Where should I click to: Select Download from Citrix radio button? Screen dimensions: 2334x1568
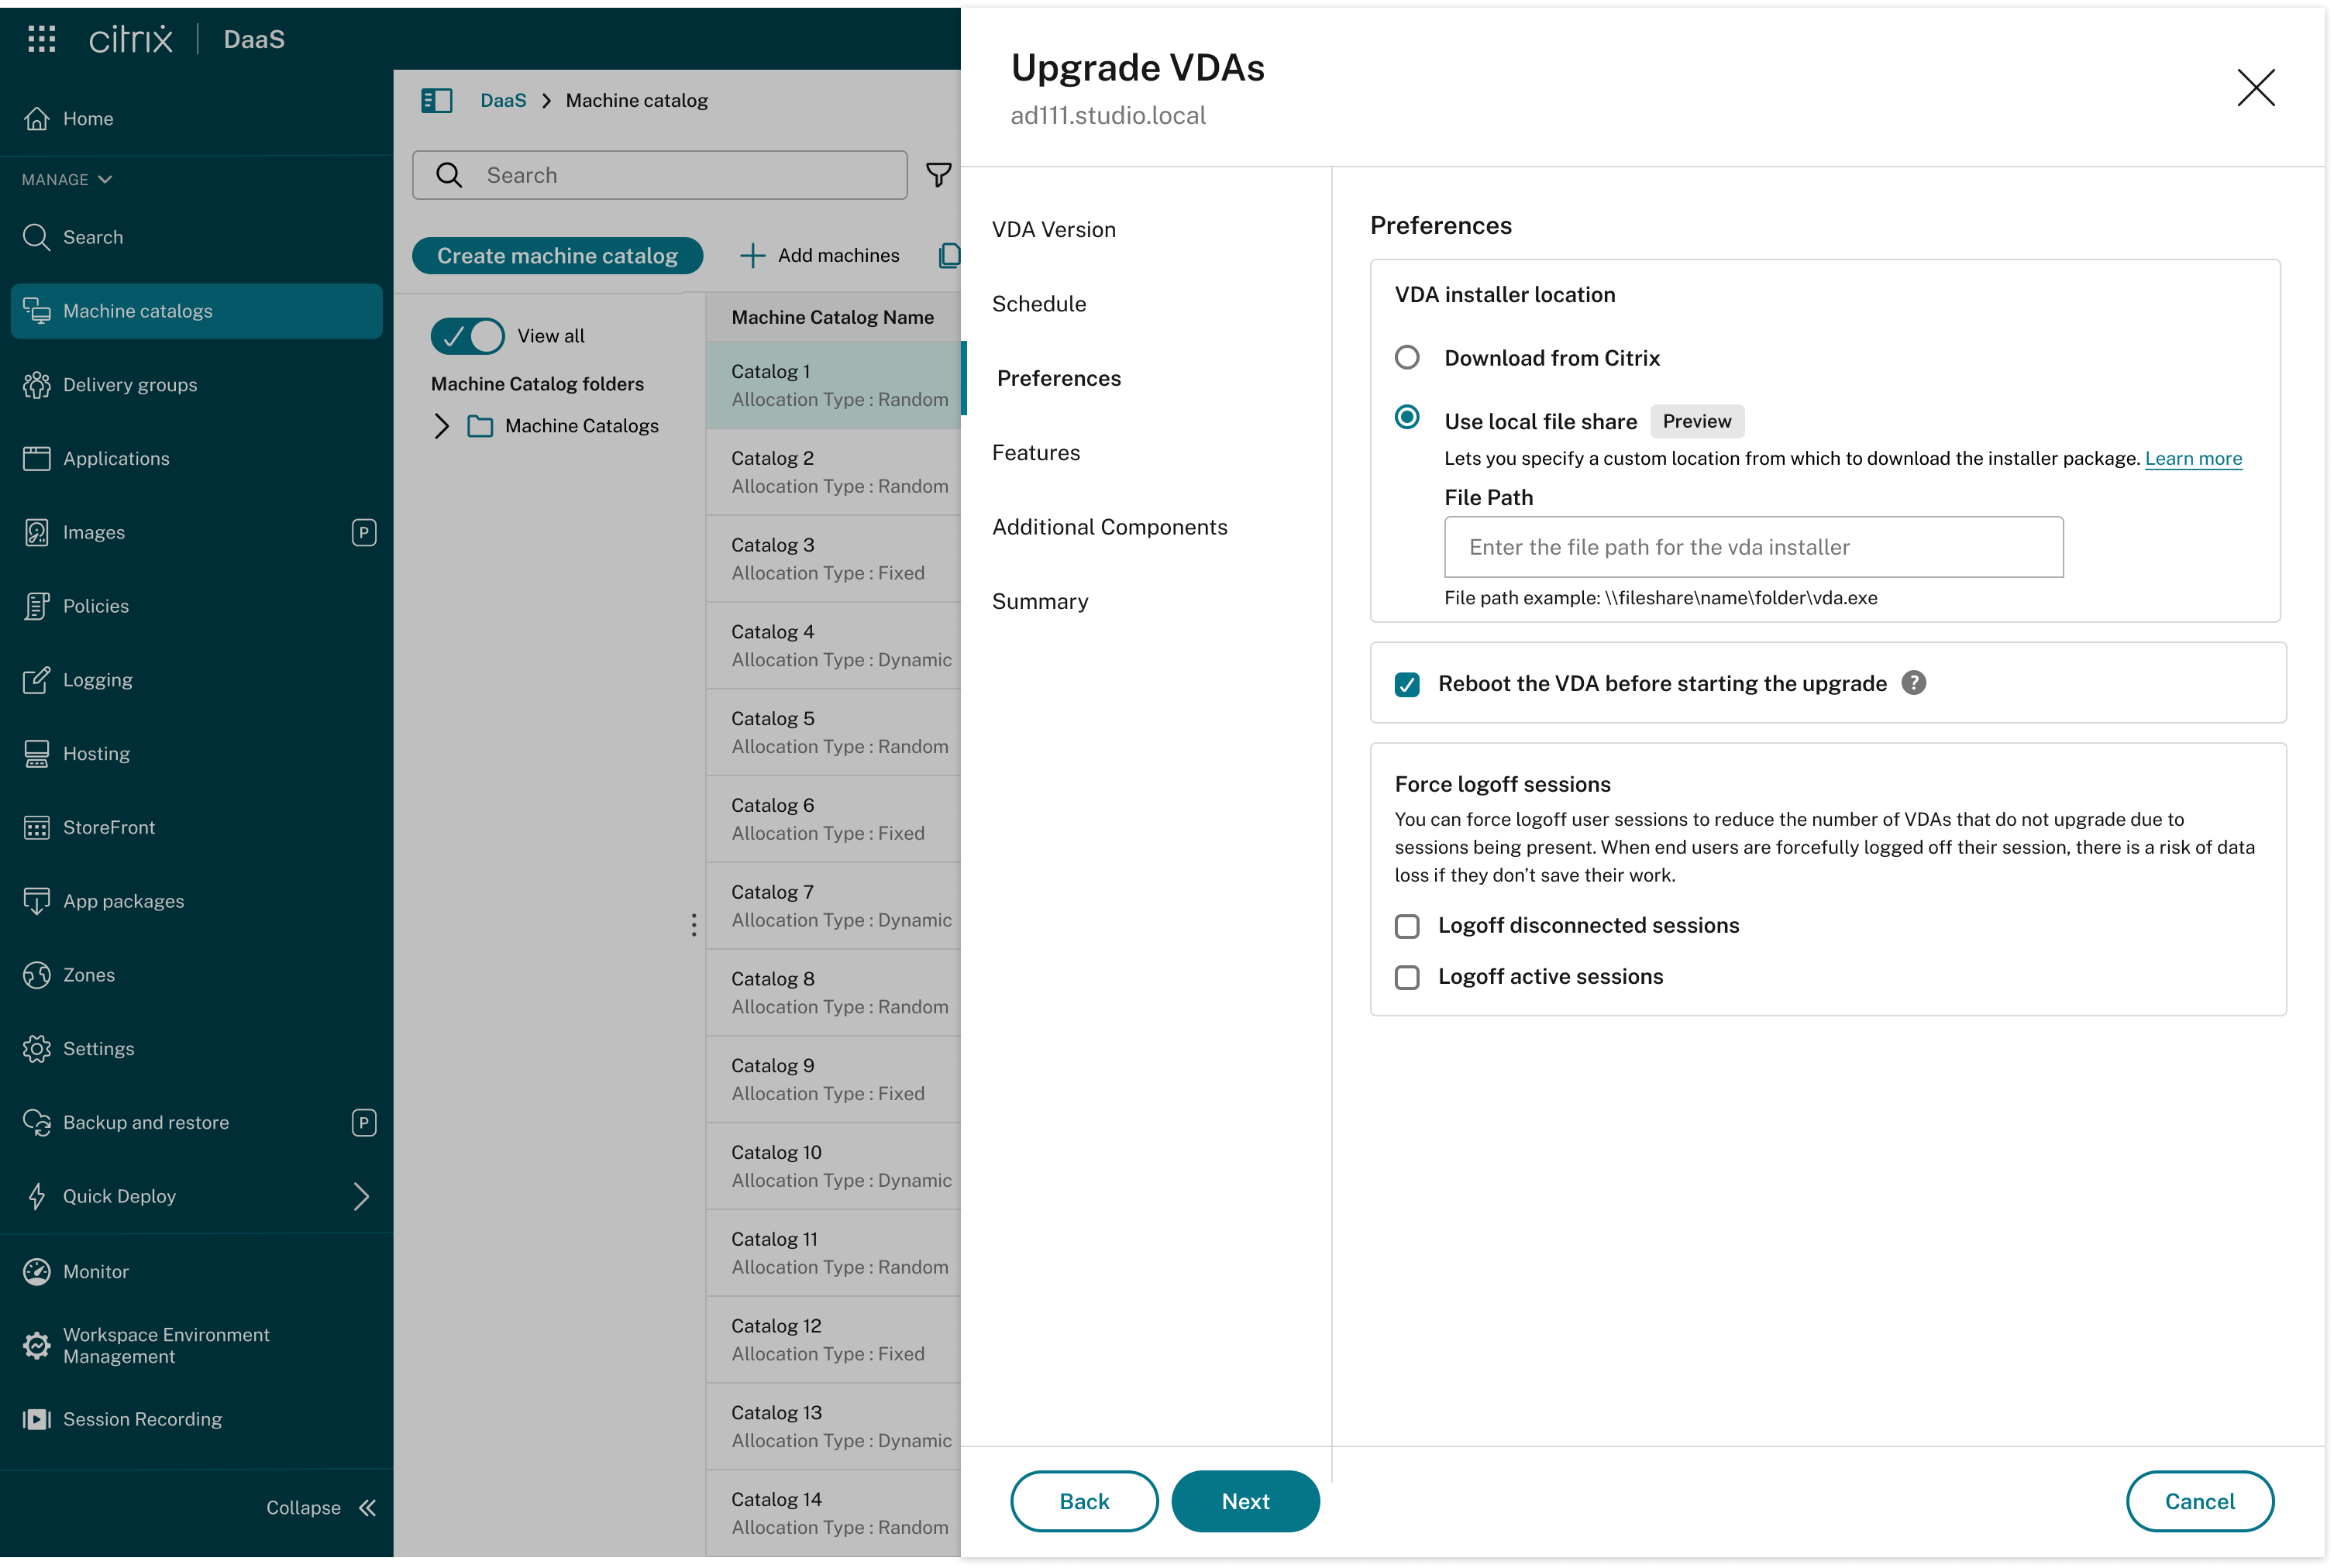point(1407,357)
